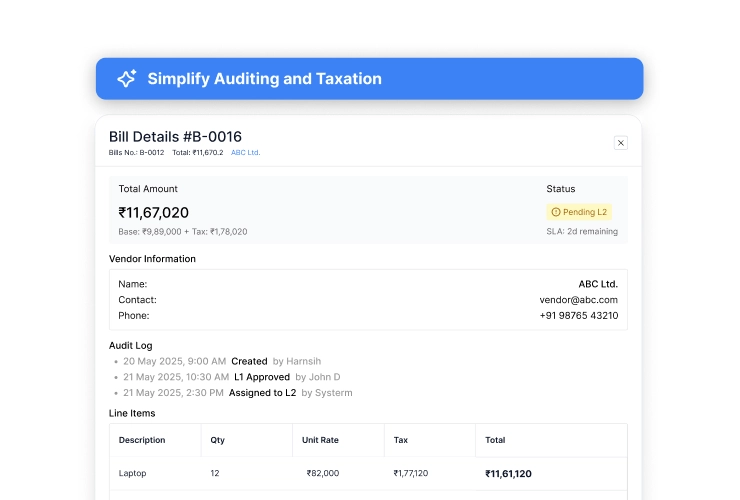The height and width of the screenshot is (500, 740).
Task: Click the Simplify Auditing and Taxation banner
Action: pyautogui.click(x=369, y=79)
